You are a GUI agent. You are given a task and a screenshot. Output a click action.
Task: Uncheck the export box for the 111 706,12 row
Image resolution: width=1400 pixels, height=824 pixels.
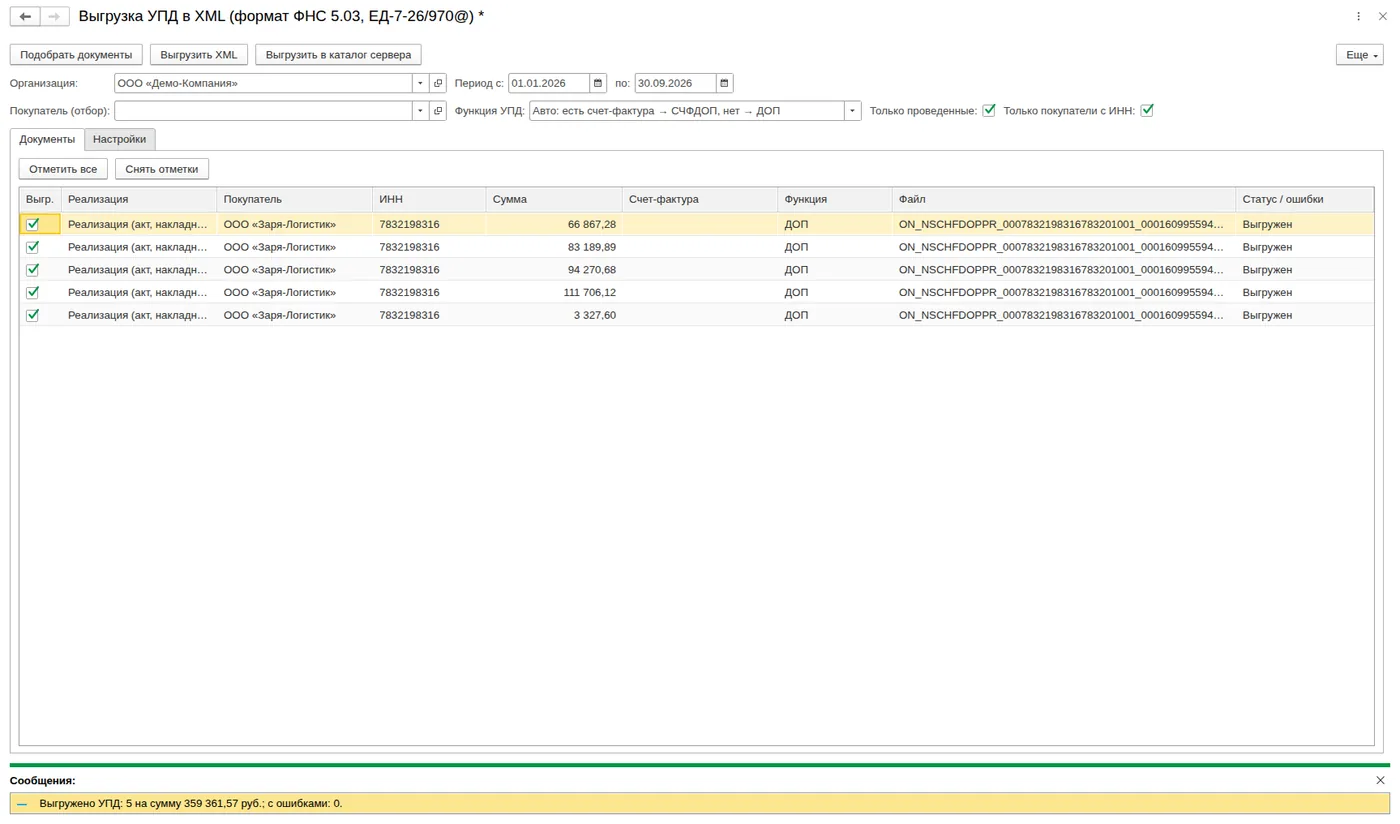click(33, 292)
